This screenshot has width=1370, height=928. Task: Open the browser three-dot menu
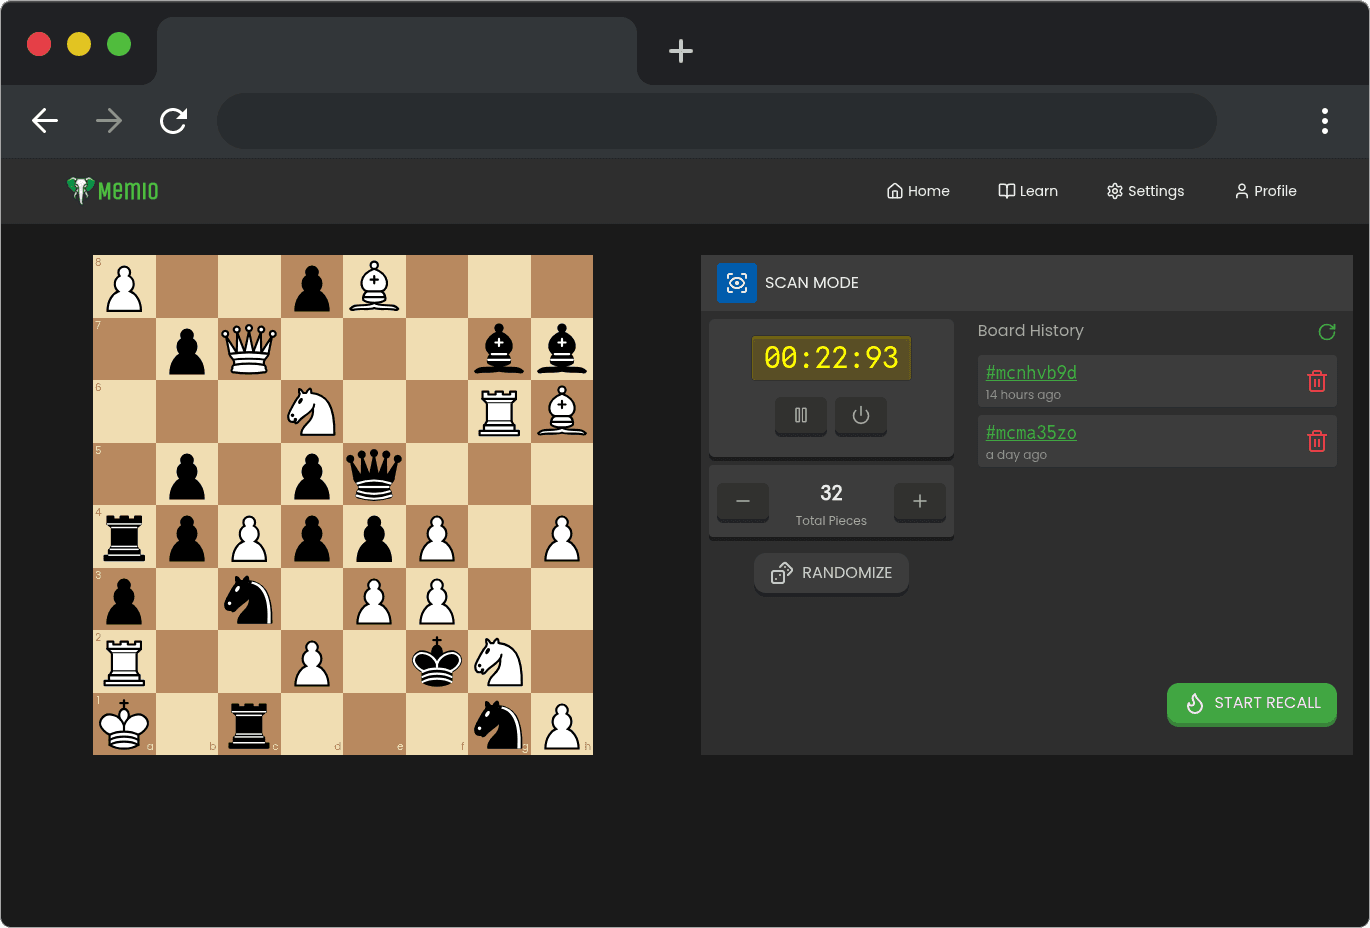(x=1324, y=121)
